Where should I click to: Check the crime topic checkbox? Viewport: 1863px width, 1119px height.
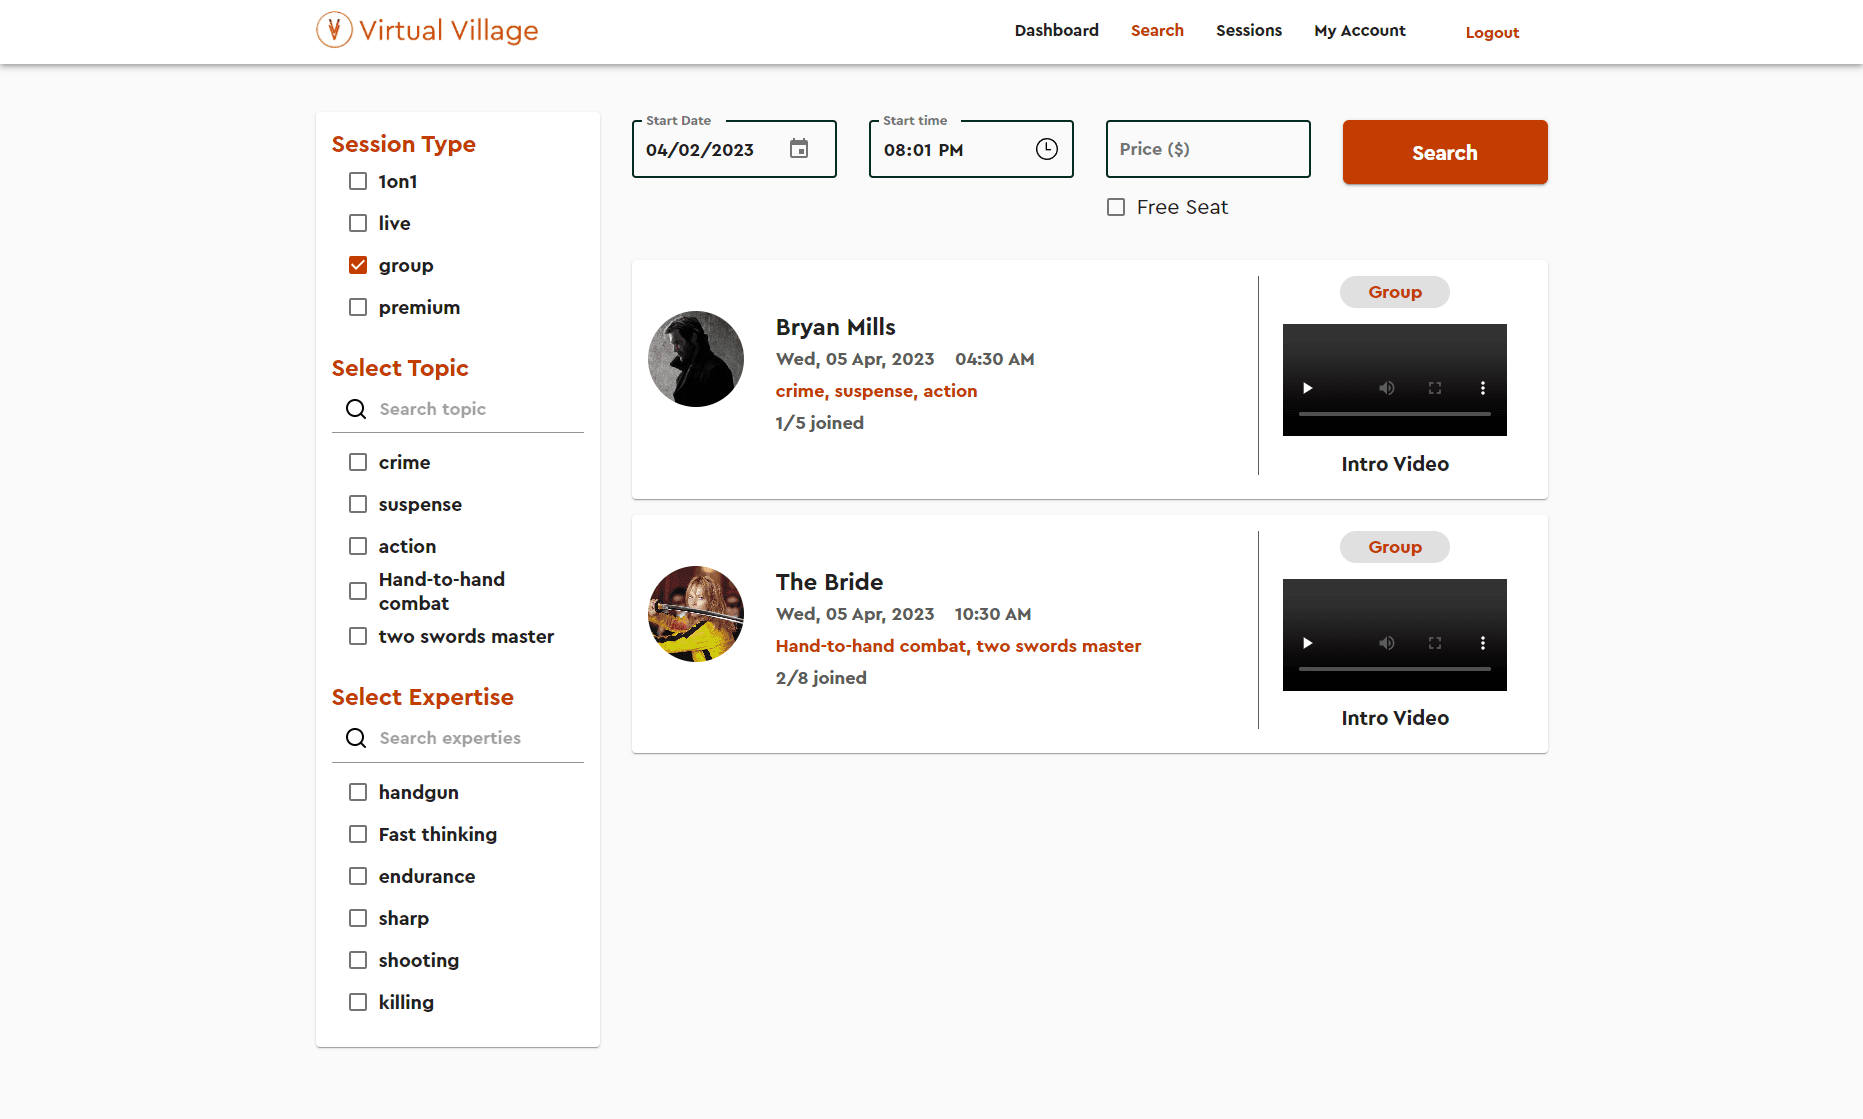tap(358, 462)
